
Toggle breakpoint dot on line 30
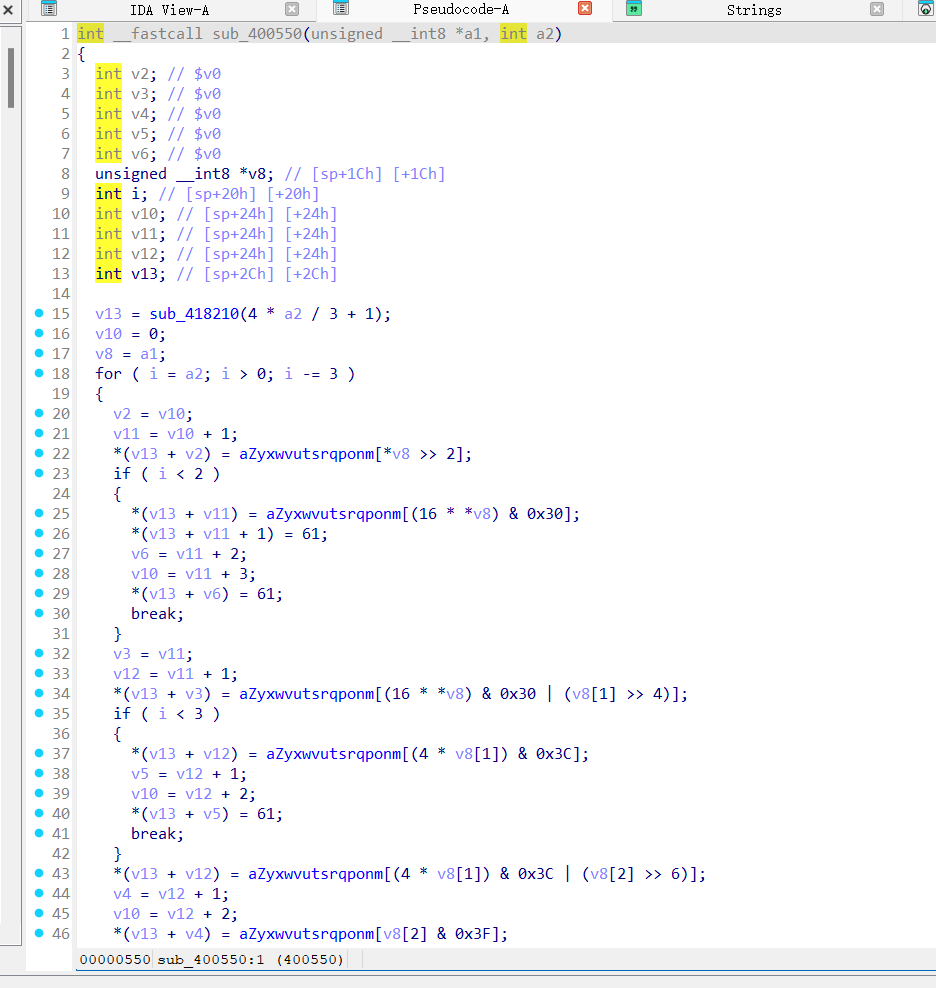(39, 612)
